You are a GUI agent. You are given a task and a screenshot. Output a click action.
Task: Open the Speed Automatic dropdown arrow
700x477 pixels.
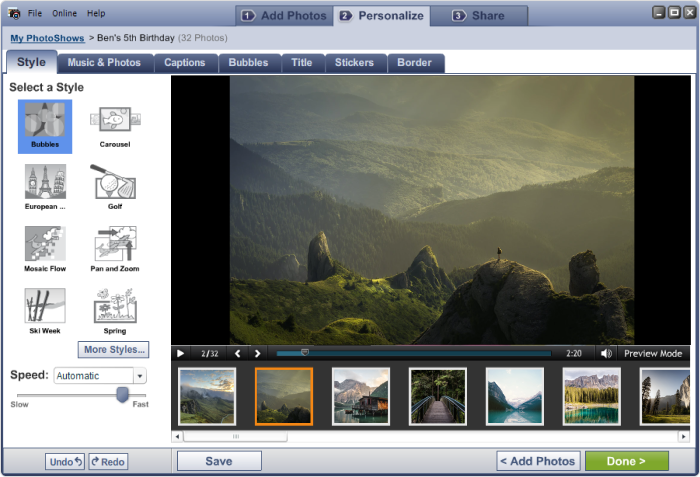[140, 376]
